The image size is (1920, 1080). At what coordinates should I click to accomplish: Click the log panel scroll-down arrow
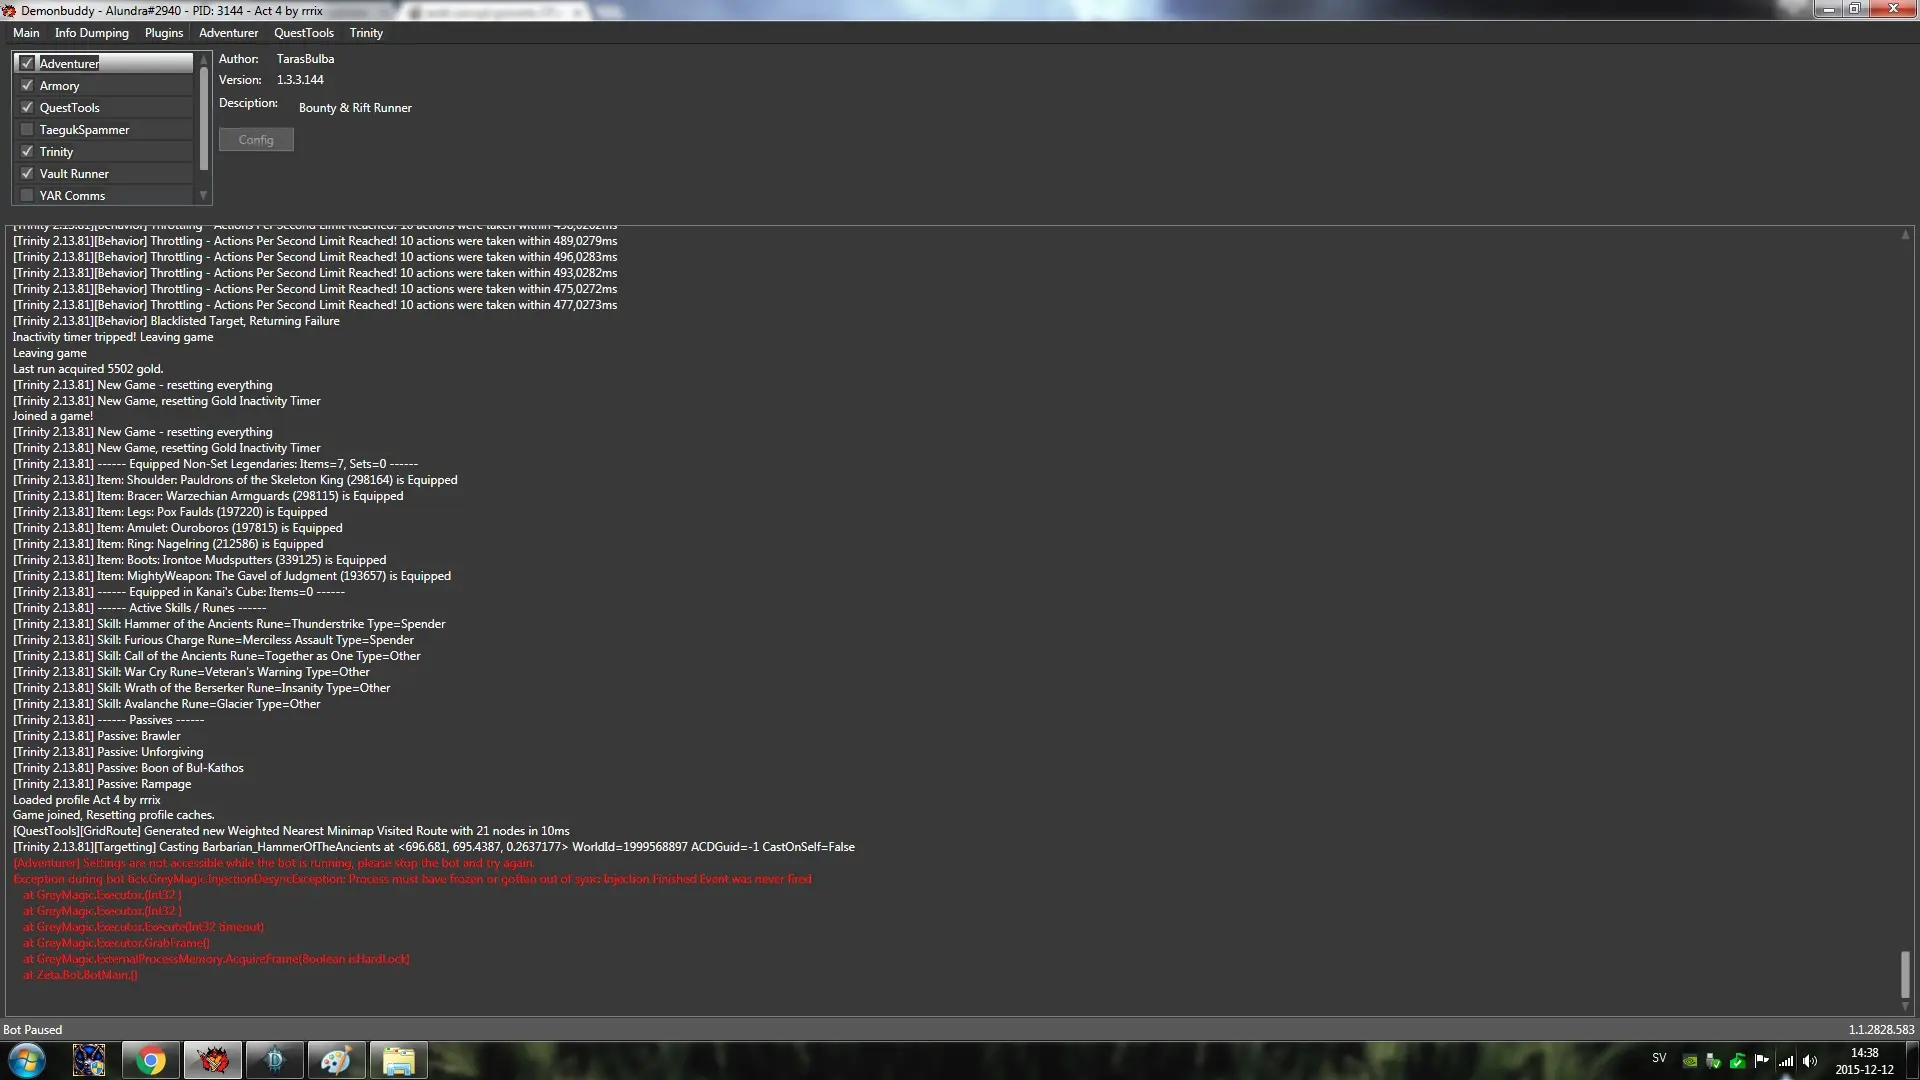click(x=1905, y=1007)
